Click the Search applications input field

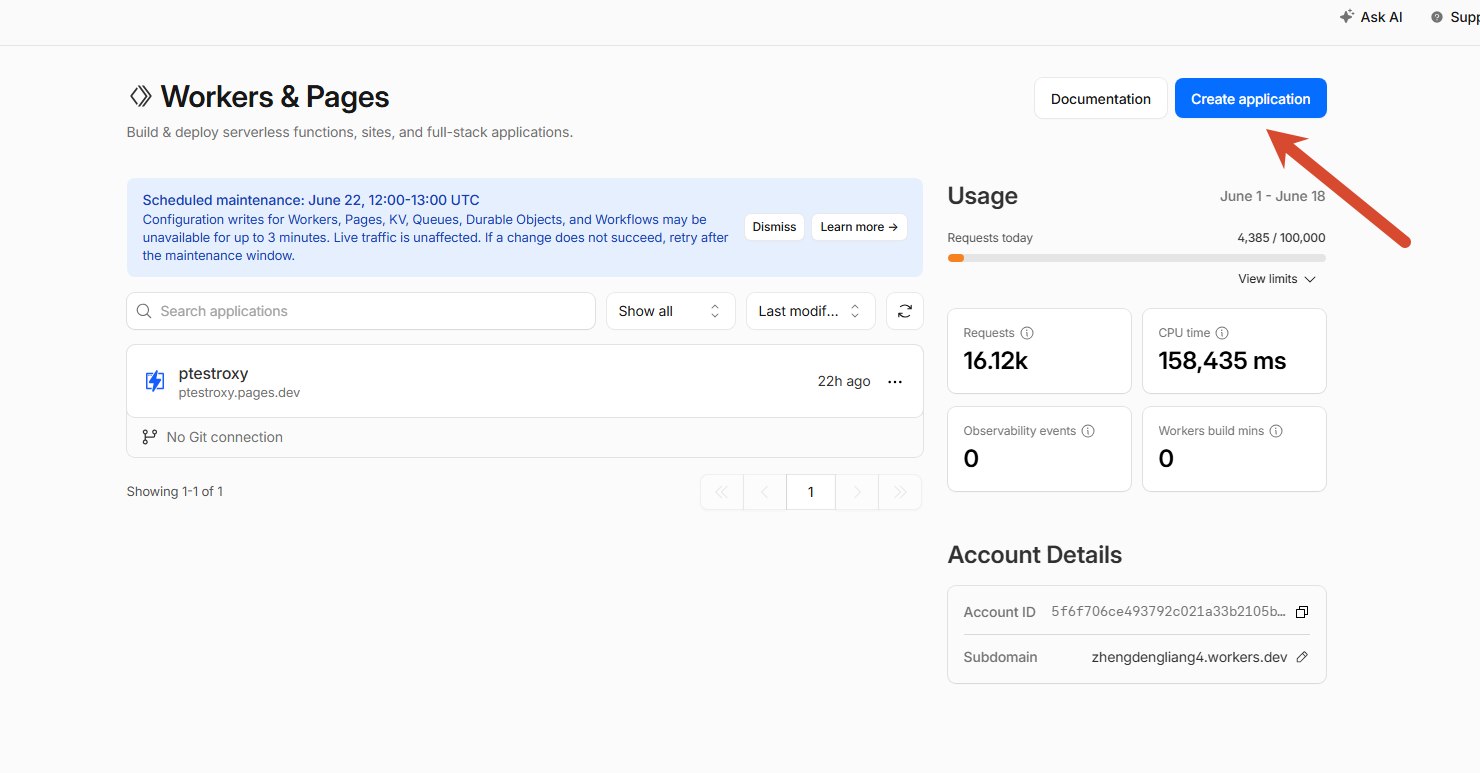point(361,311)
